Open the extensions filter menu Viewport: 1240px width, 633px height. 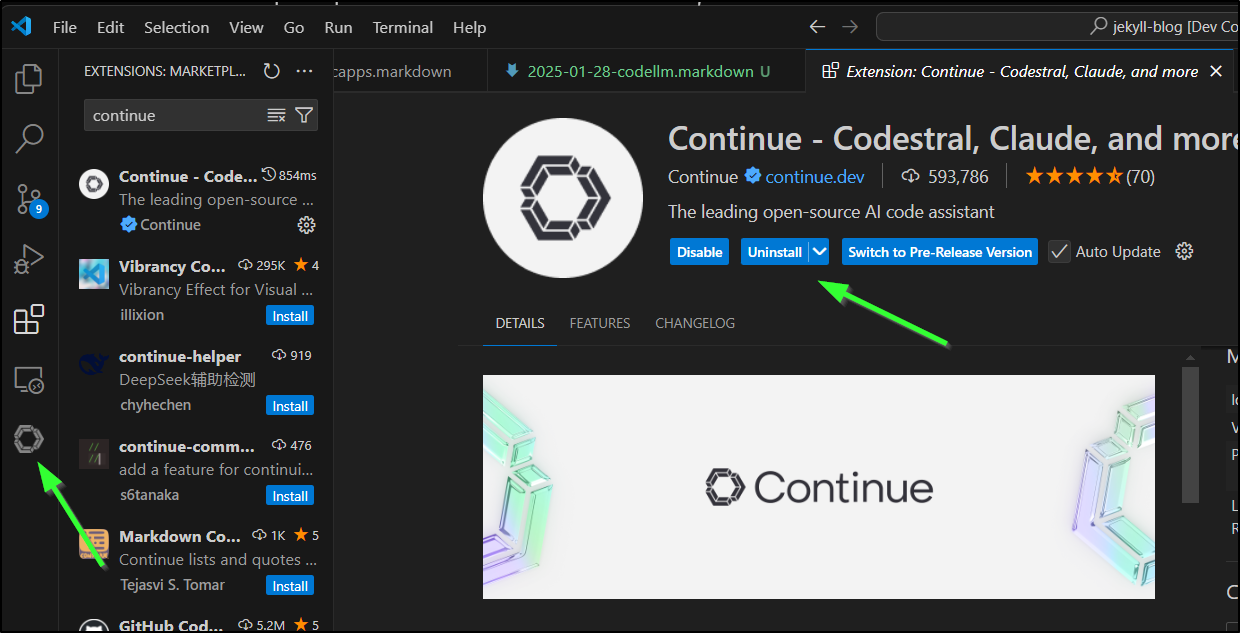304,115
